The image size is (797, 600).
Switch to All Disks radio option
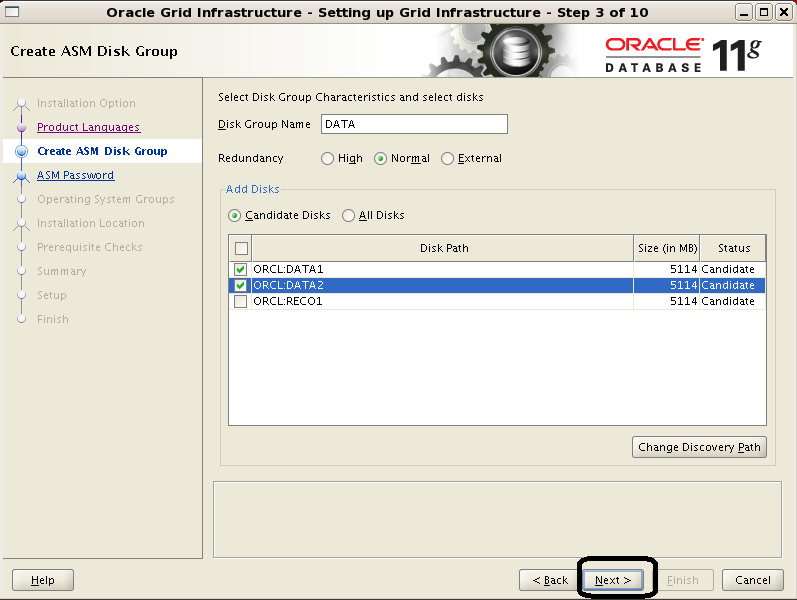coord(349,215)
